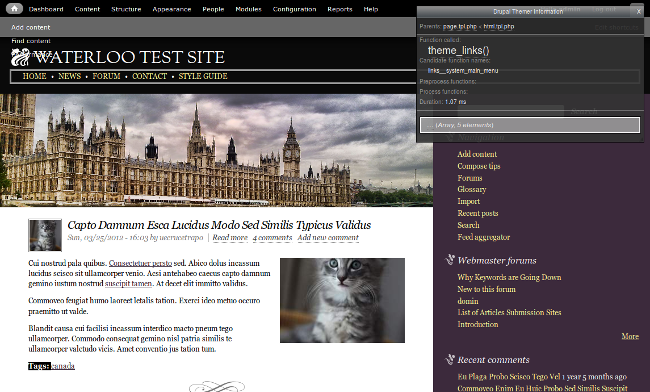This screenshot has height=392, width=650.
Task: Click the Waterloo crest logo
Action: tap(20, 57)
